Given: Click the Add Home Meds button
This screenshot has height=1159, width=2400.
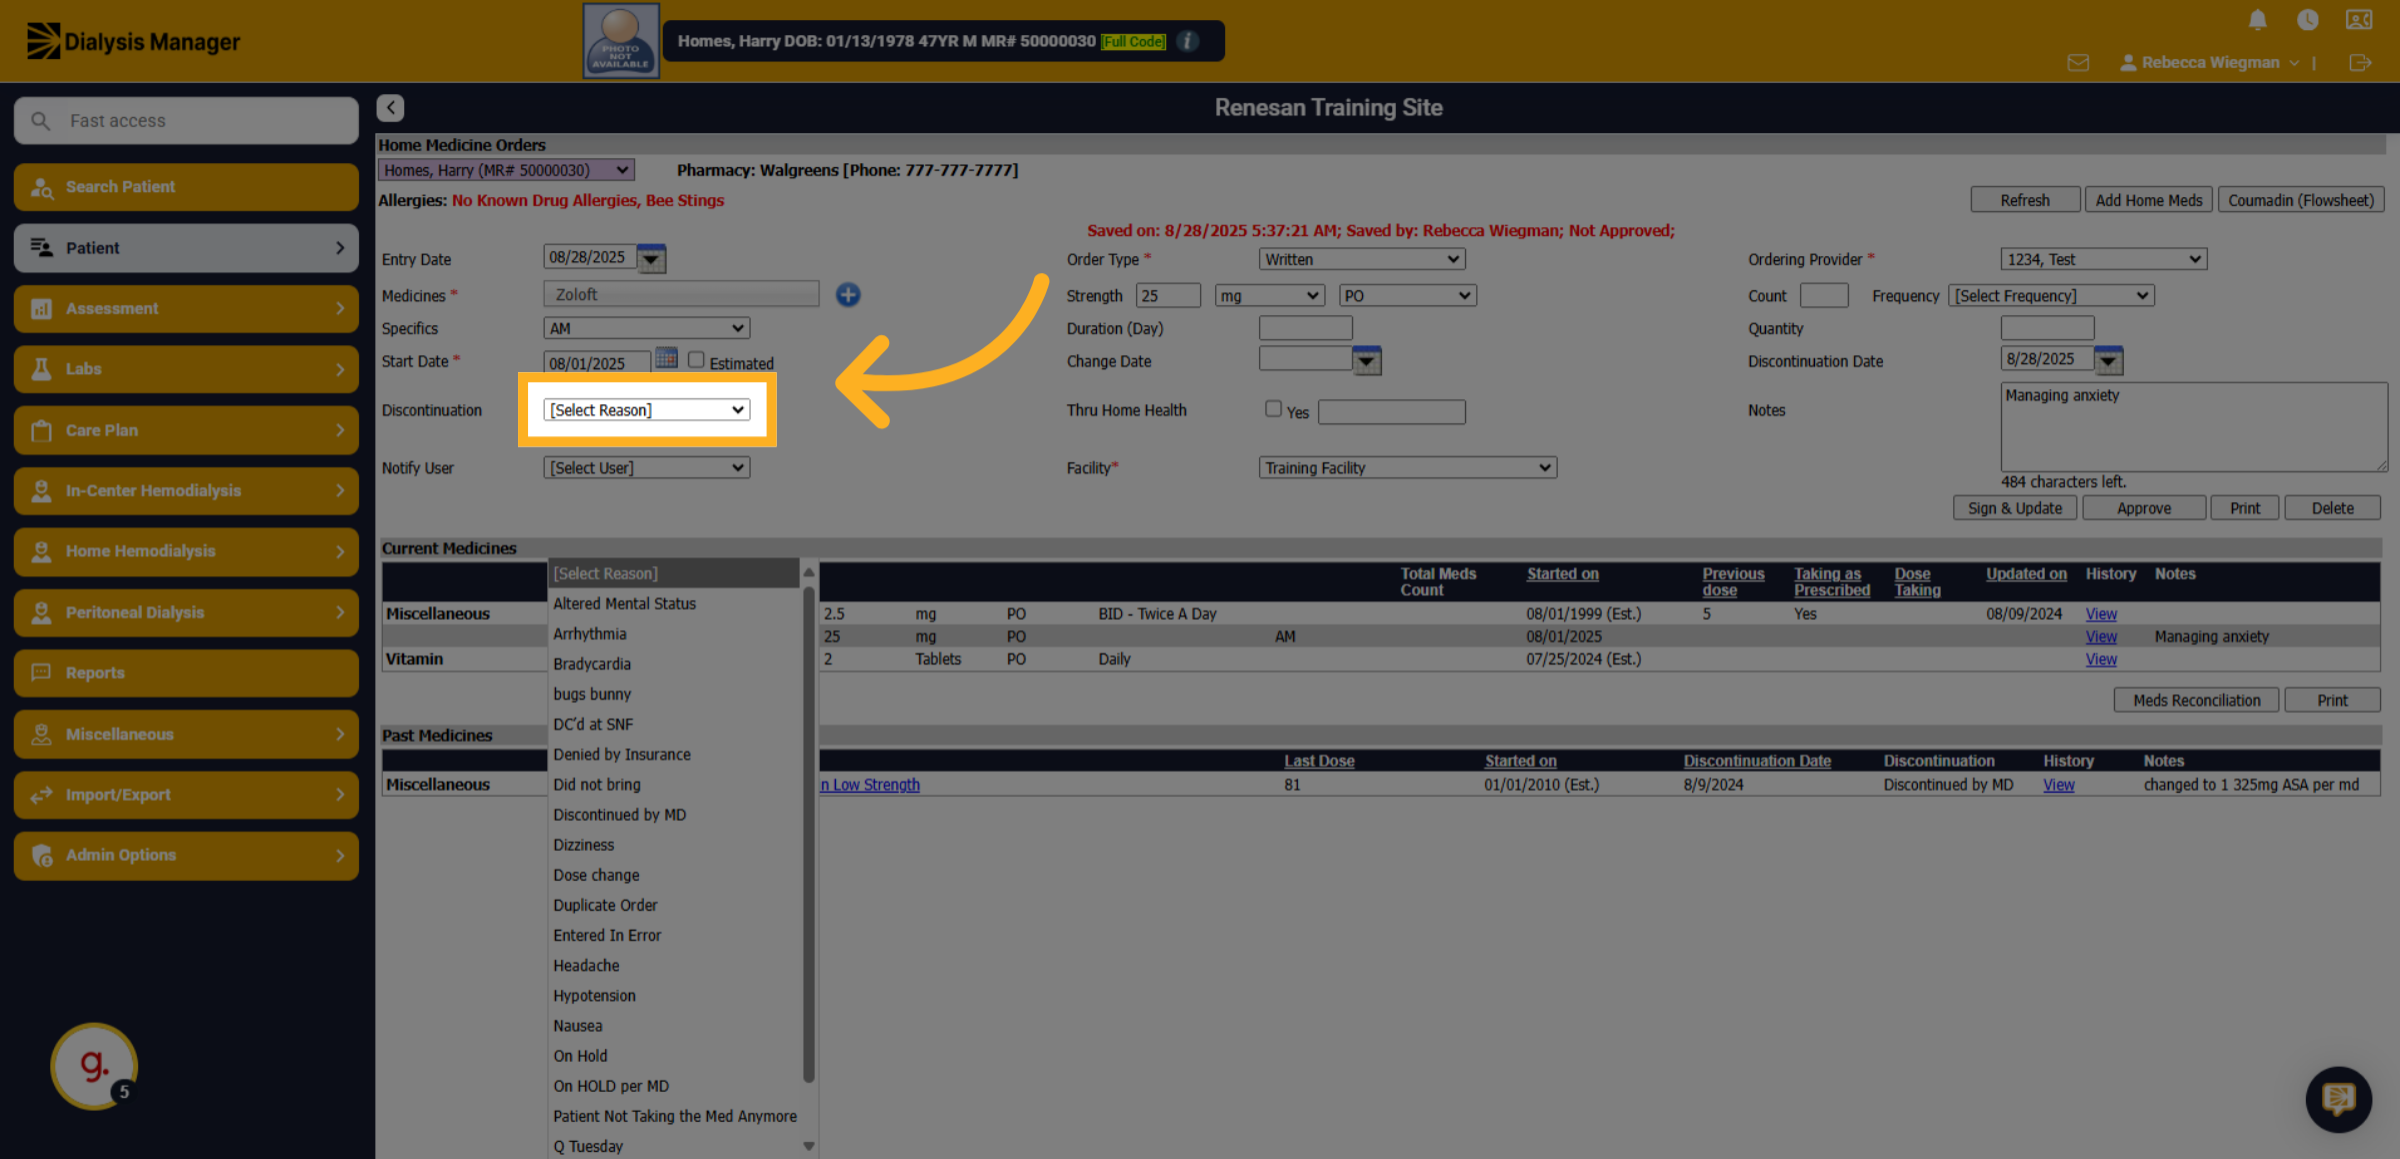Looking at the screenshot, I should coord(2149,200).
